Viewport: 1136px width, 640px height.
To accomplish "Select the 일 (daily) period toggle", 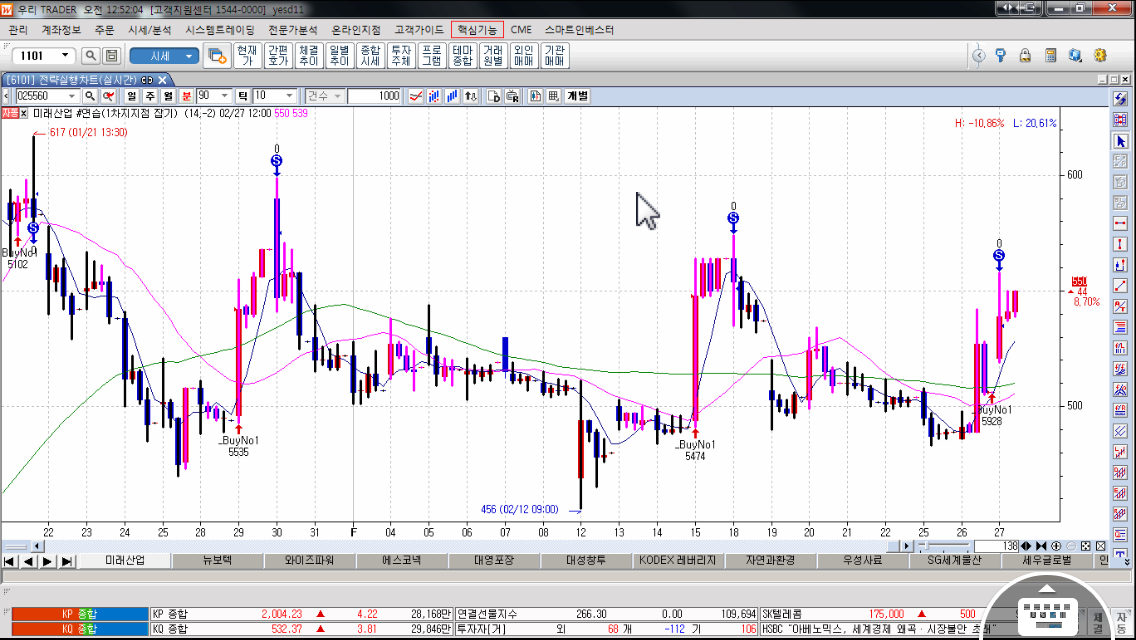I will point(132,96).
